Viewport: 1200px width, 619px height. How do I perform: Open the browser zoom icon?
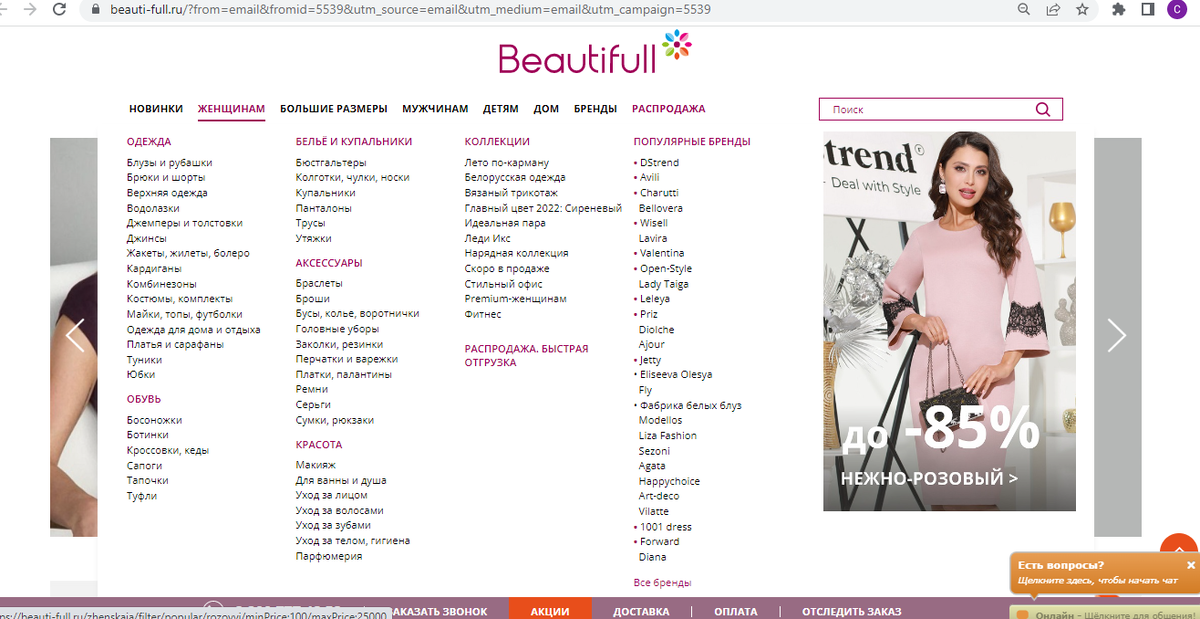pyautogui.click(x=1023, y=9)
